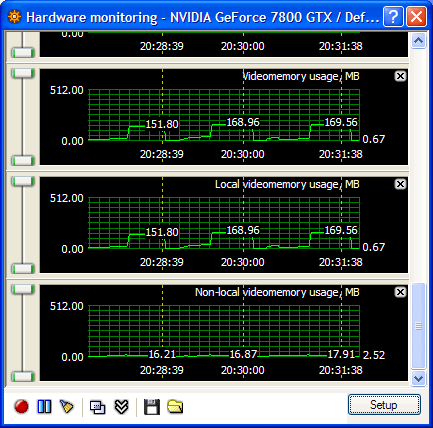Save the log using the floppy disk icon
The height and width of the screenshot is (428, 433).
[152, 407]
